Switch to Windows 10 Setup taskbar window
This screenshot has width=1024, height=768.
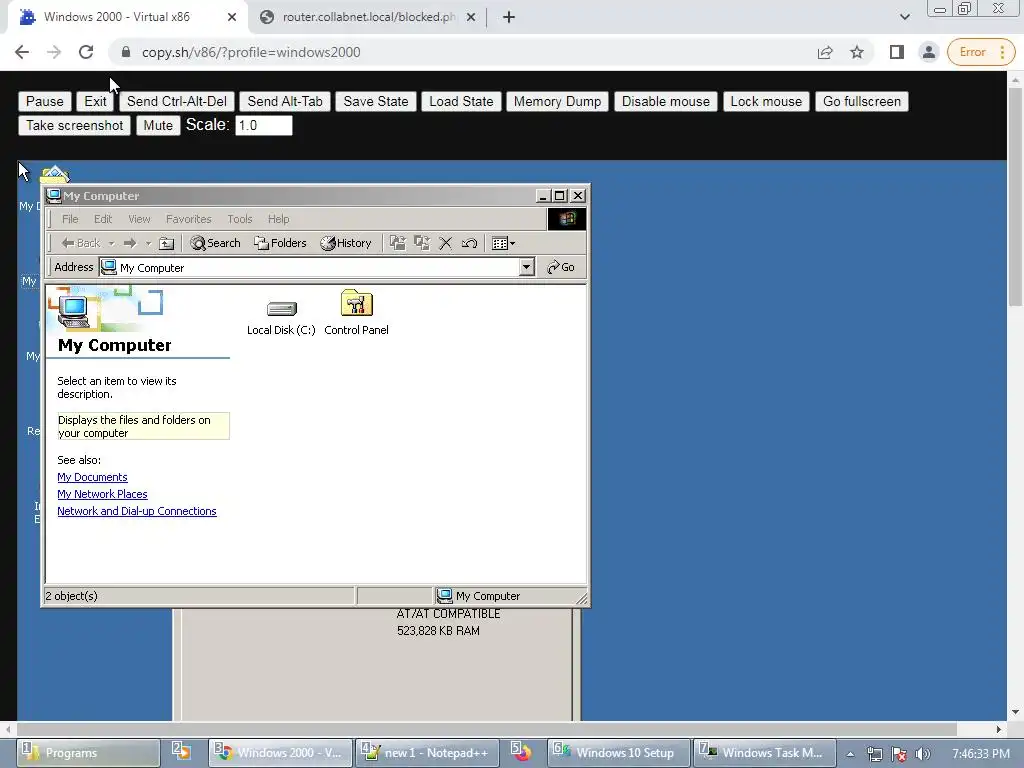coord(619,753)
